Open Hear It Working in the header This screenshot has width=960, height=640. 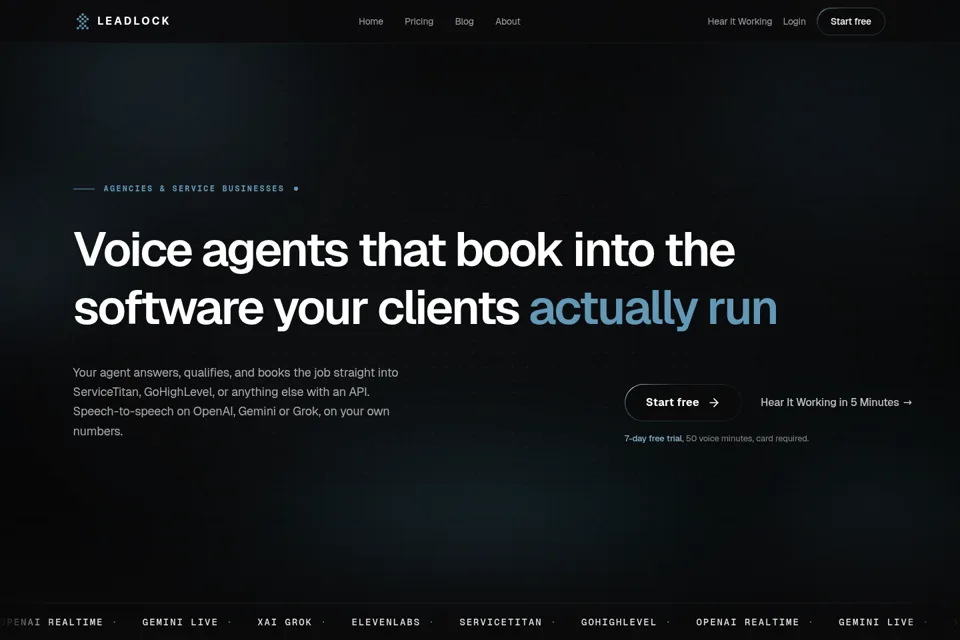740,21
